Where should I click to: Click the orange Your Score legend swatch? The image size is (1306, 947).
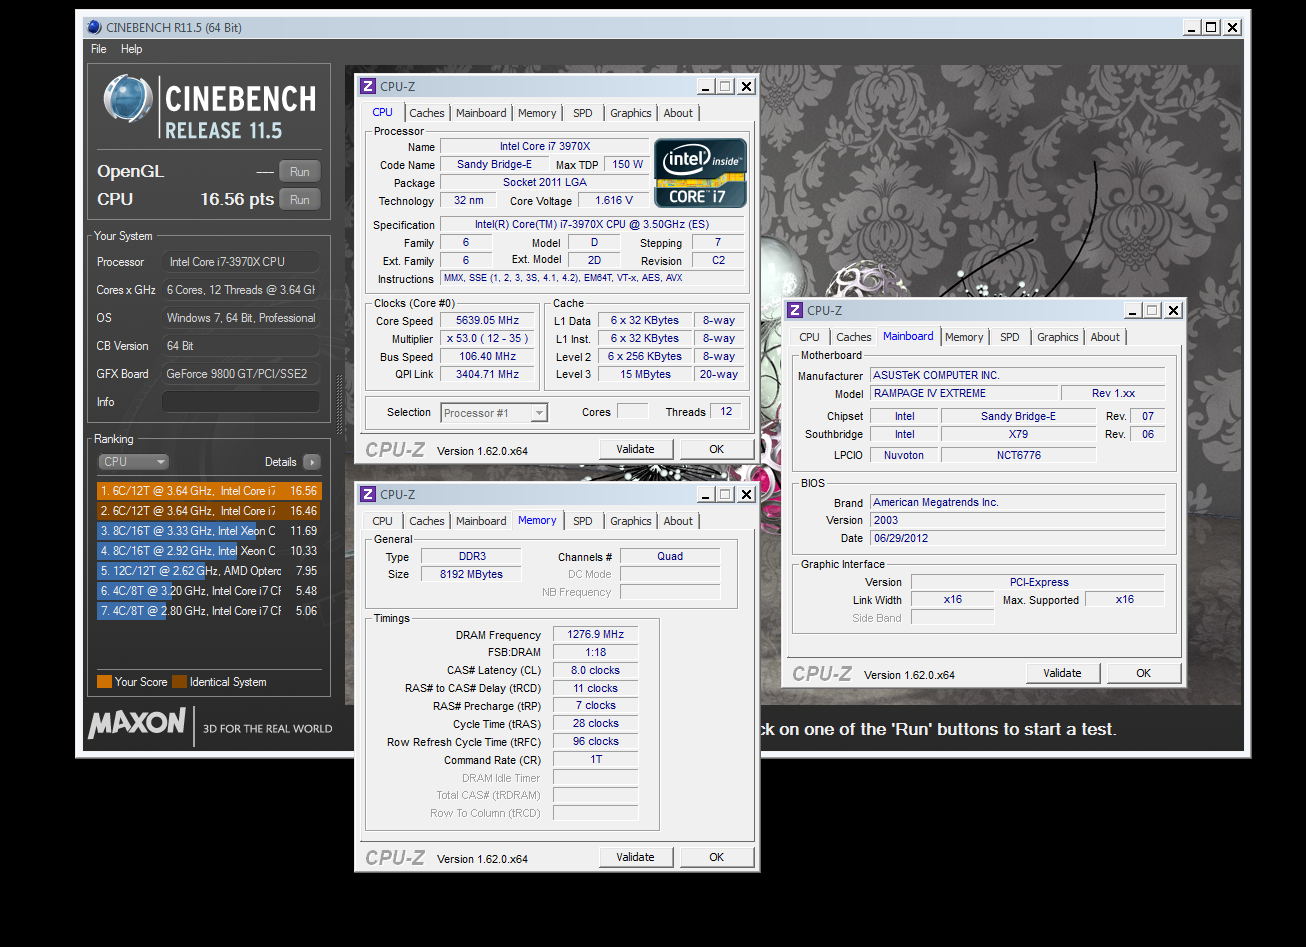tap(104, 682)
